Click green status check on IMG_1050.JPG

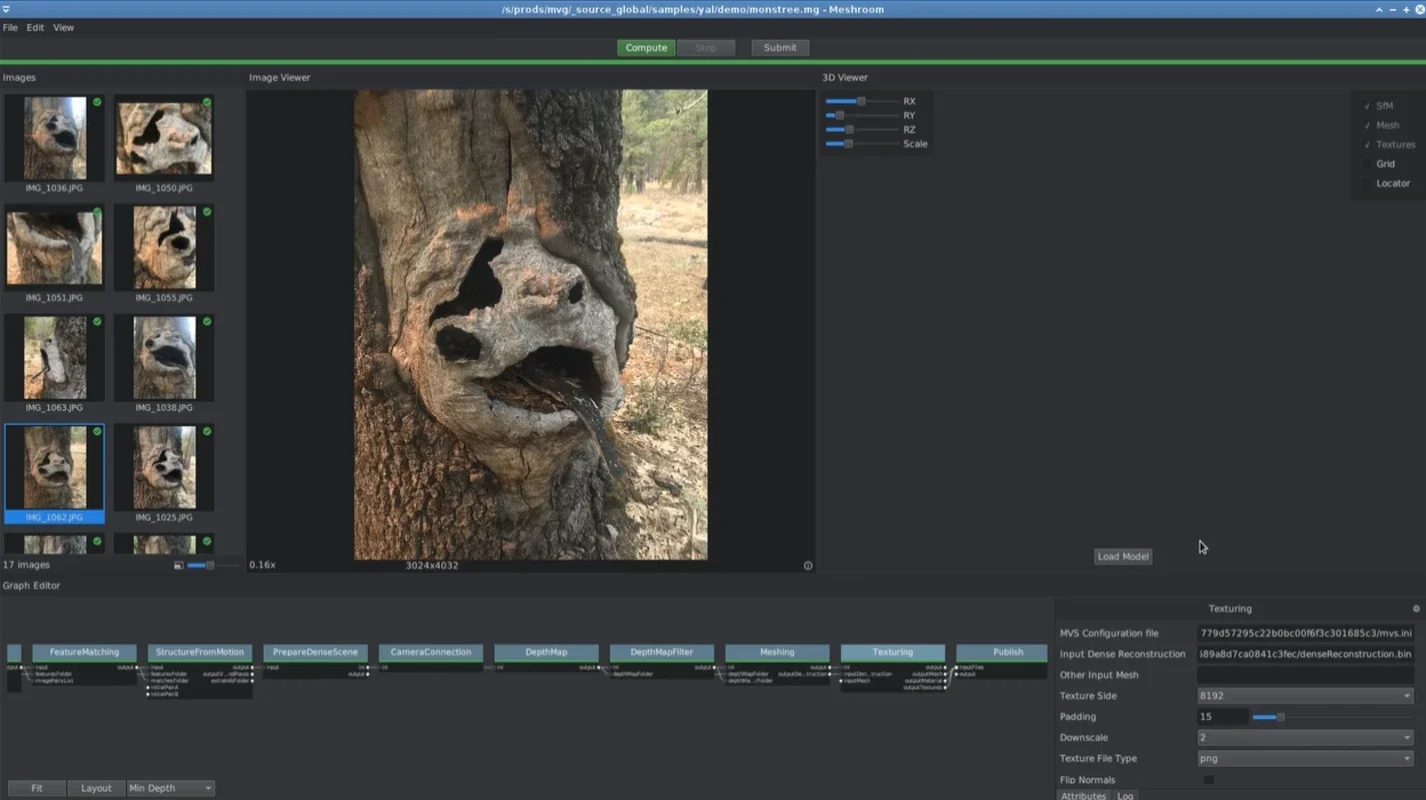[207, 102]
